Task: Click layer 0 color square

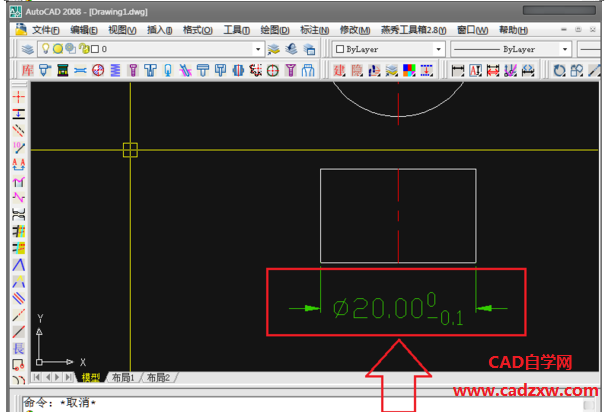Action: point(95,49)
